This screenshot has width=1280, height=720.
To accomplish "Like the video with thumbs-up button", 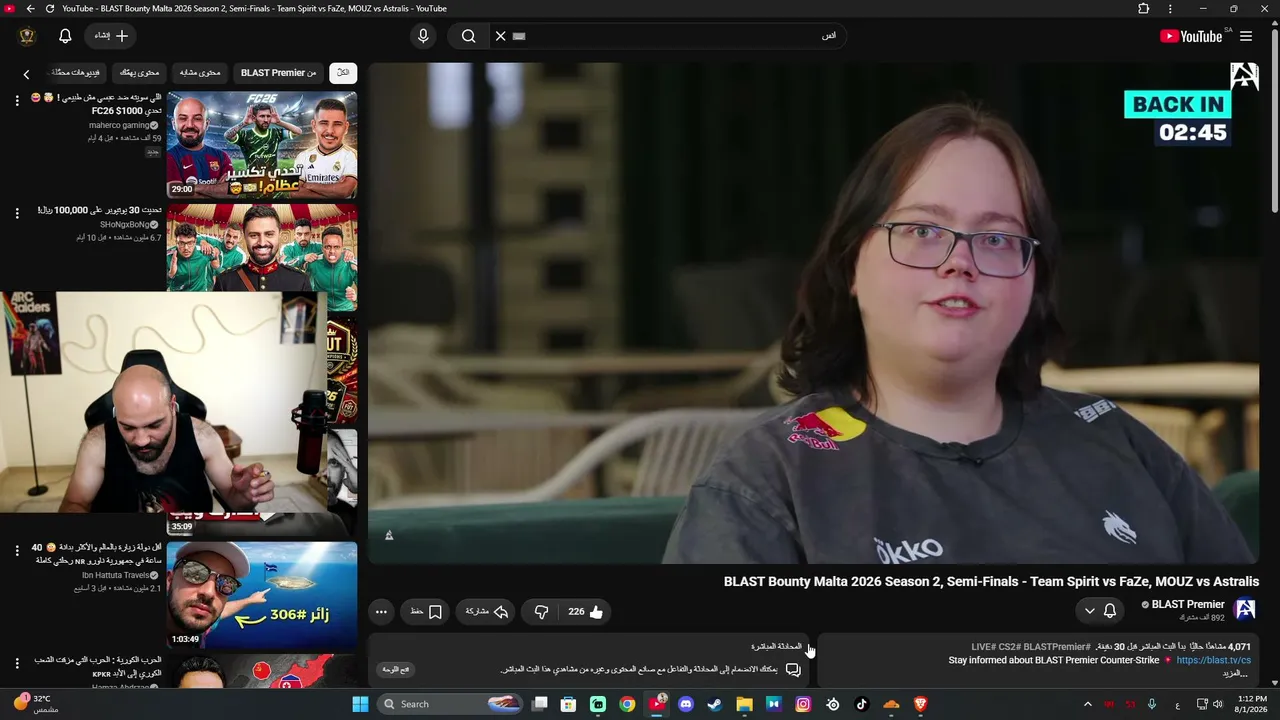I will [x=586, y=612].
